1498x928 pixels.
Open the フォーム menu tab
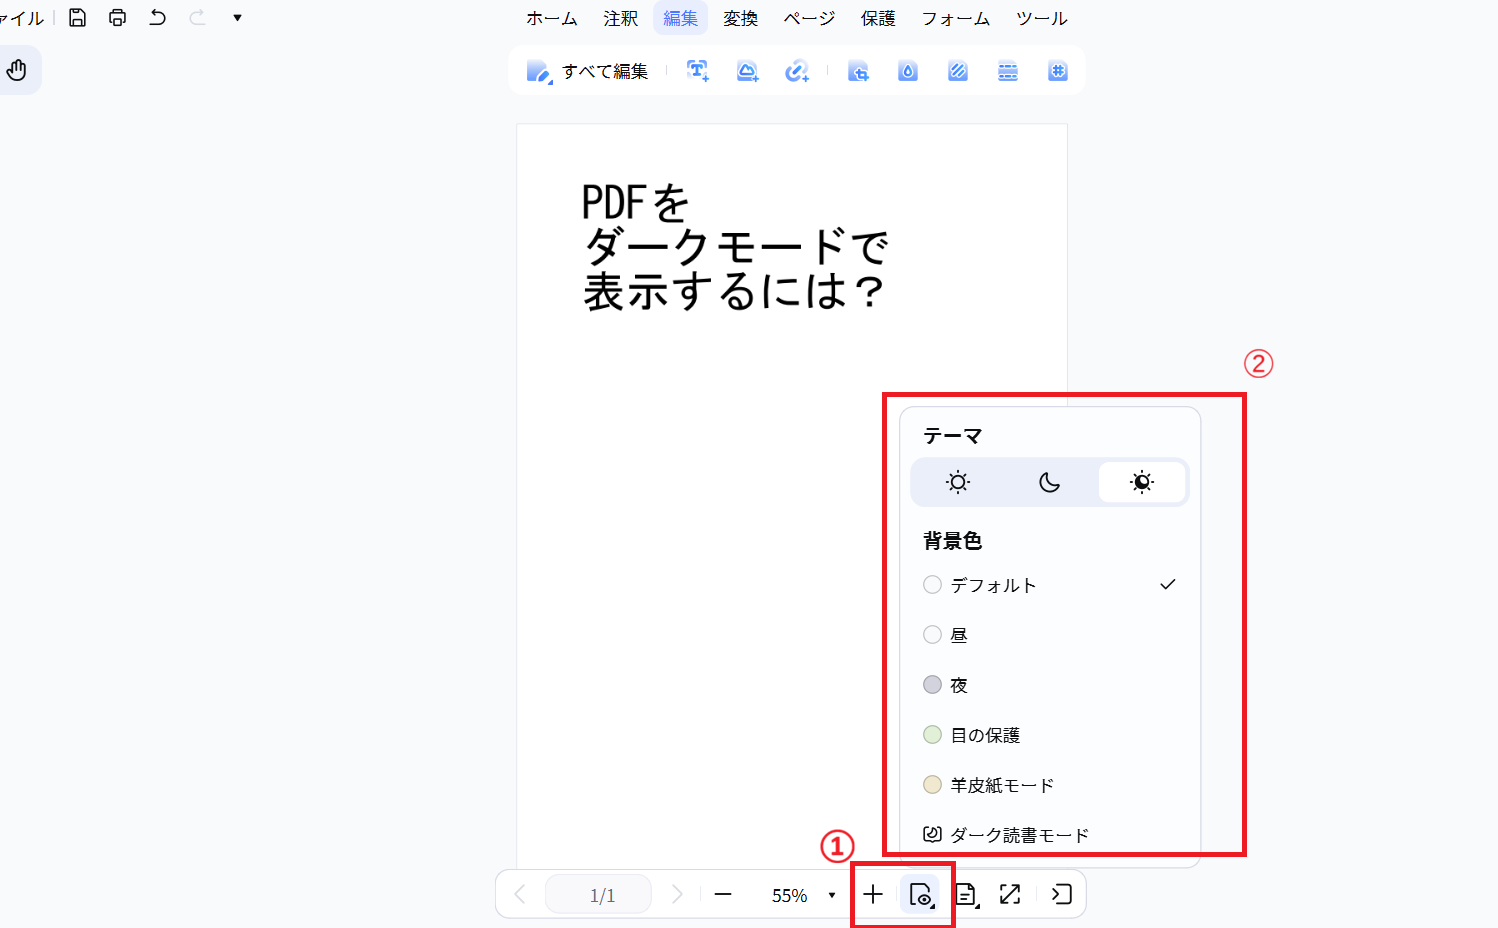click(x=955, y=17)
